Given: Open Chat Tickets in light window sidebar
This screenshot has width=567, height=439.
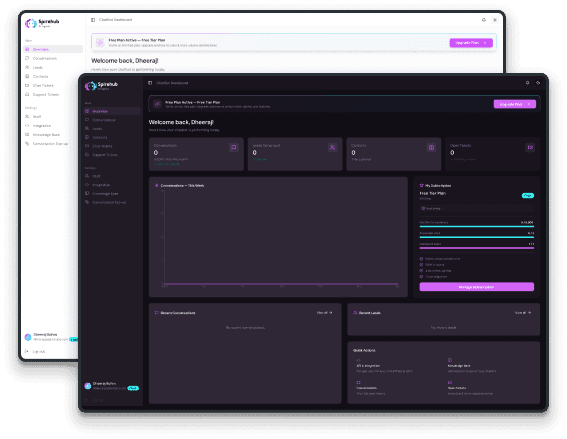Looking at the screenshot, I should (53, 85).
